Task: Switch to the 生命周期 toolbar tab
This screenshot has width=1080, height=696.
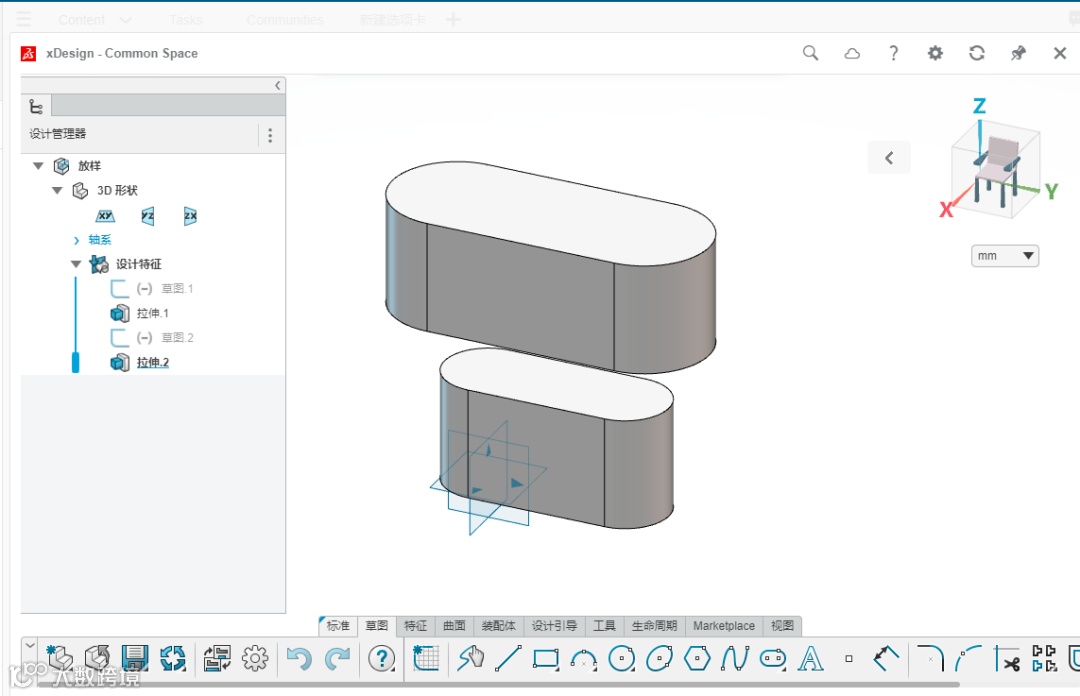Action: tap(654, 626)
